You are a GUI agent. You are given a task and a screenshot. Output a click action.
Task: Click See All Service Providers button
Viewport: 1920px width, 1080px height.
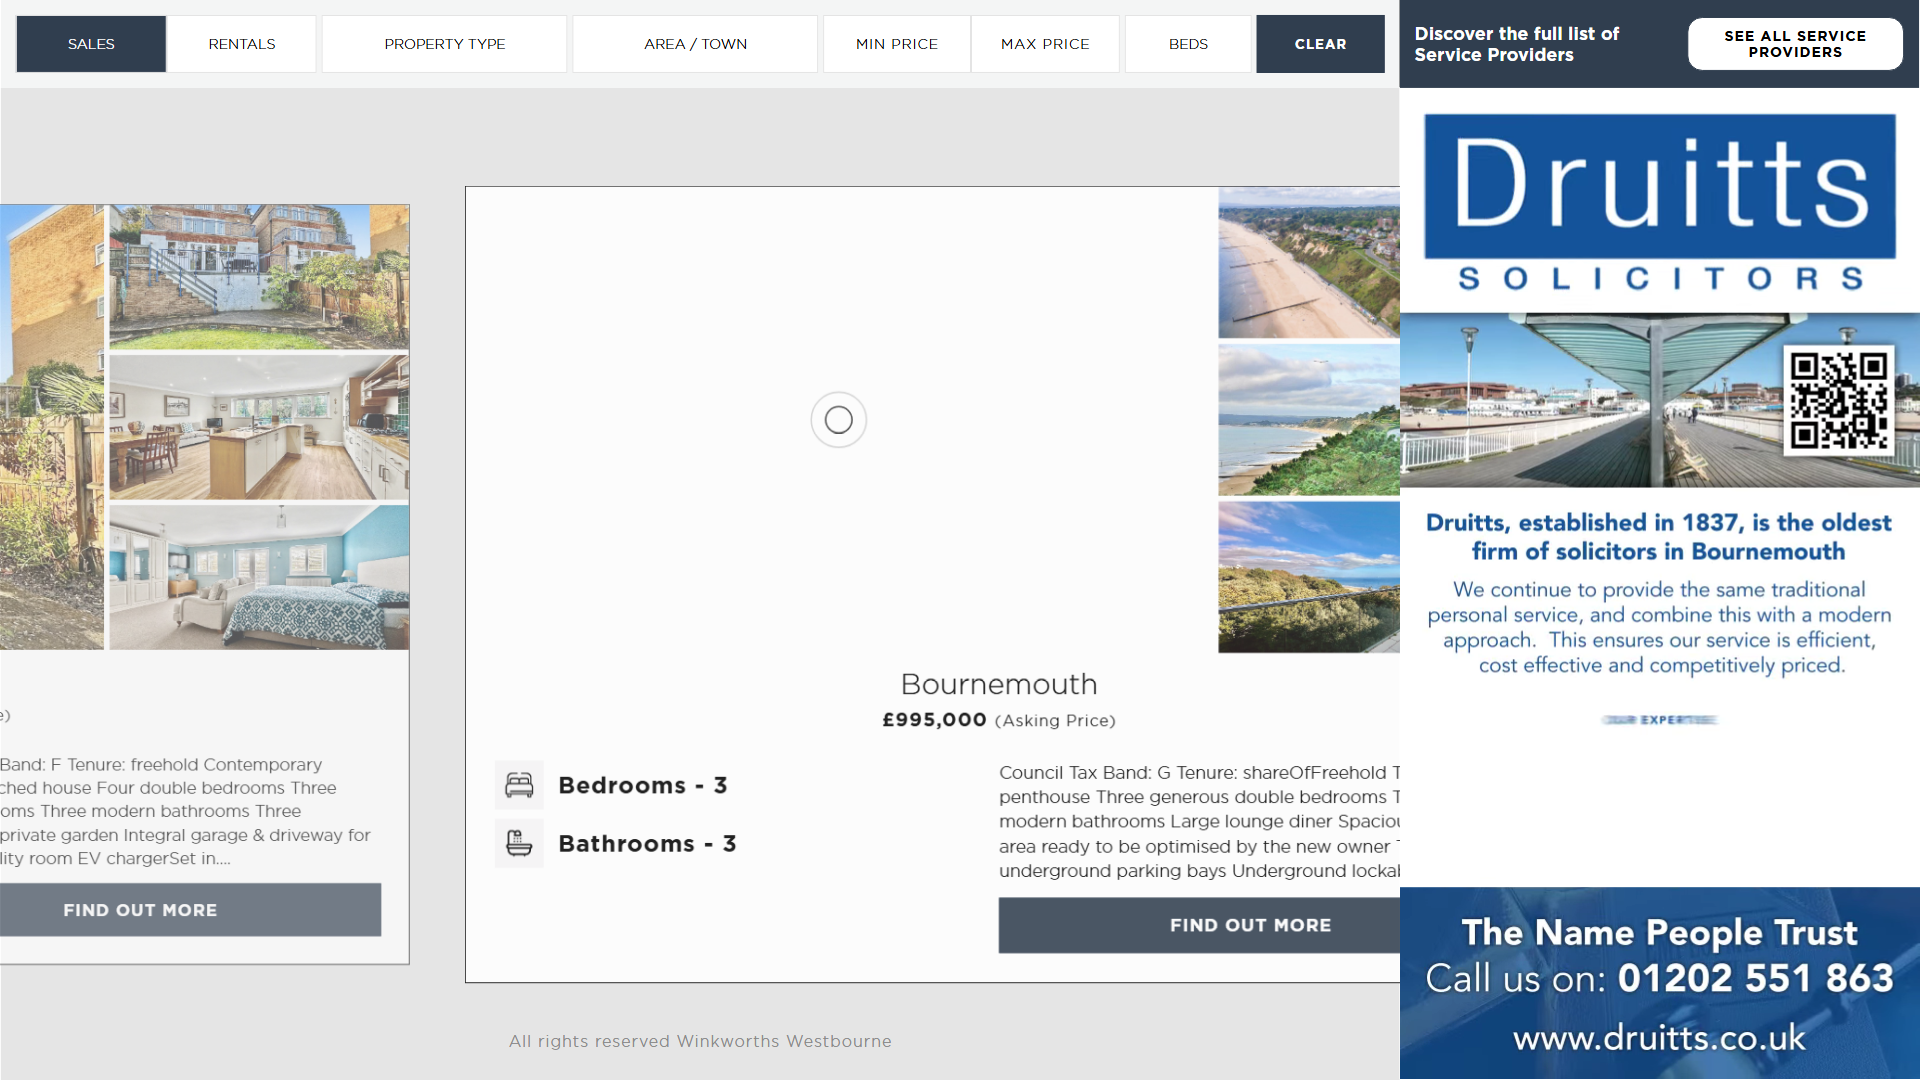[1794, 44]
